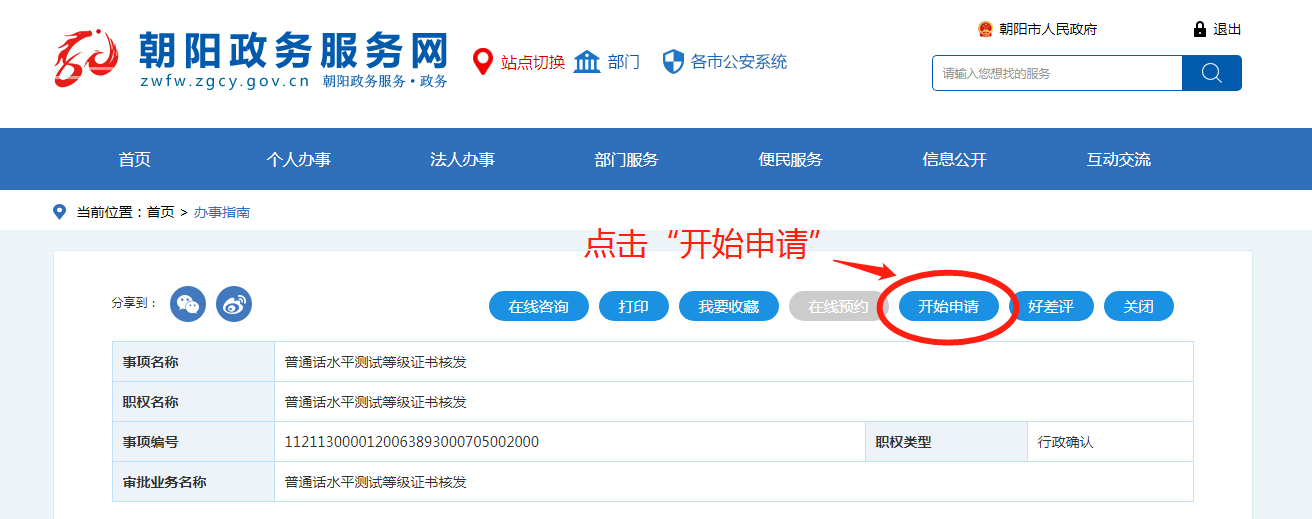Open the 信息公开 navigation item
The image size is (1312, 519).
click(x=954, y=160)
